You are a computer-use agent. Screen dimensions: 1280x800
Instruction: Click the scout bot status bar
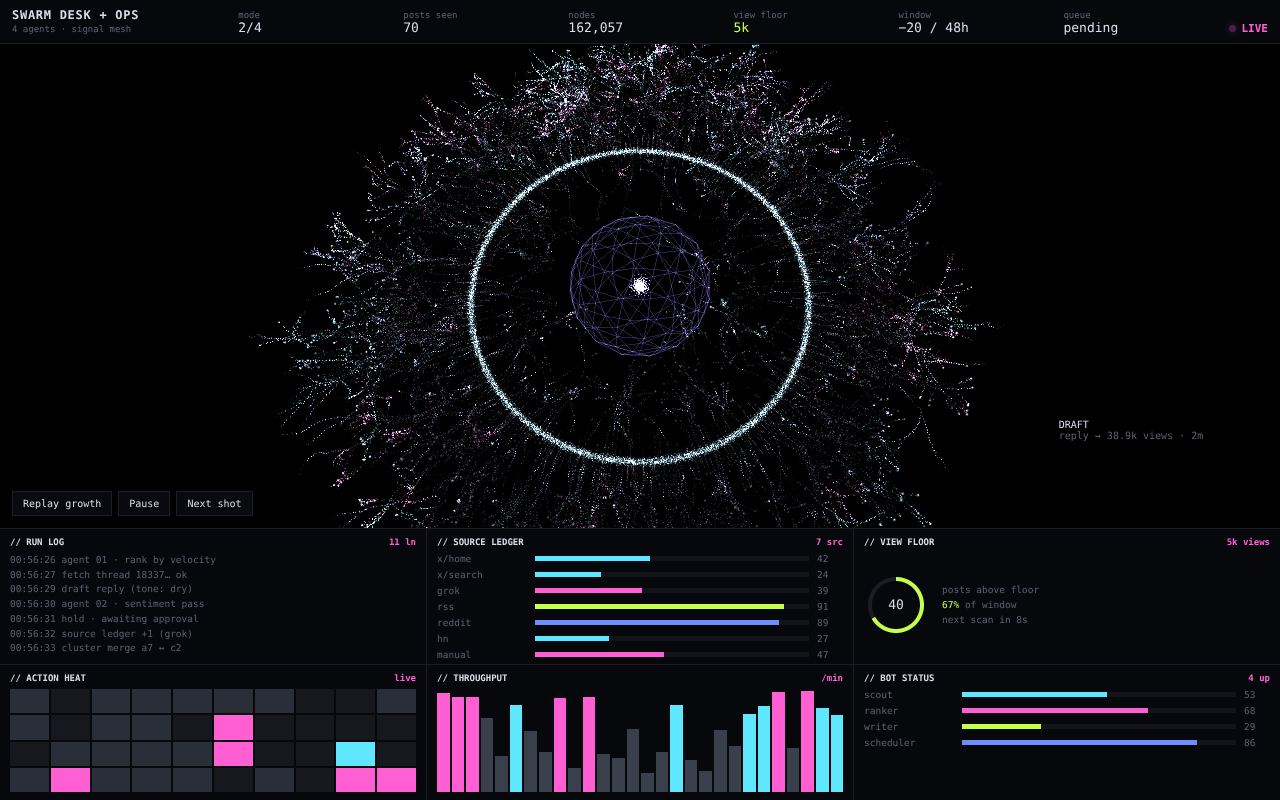1099,695
